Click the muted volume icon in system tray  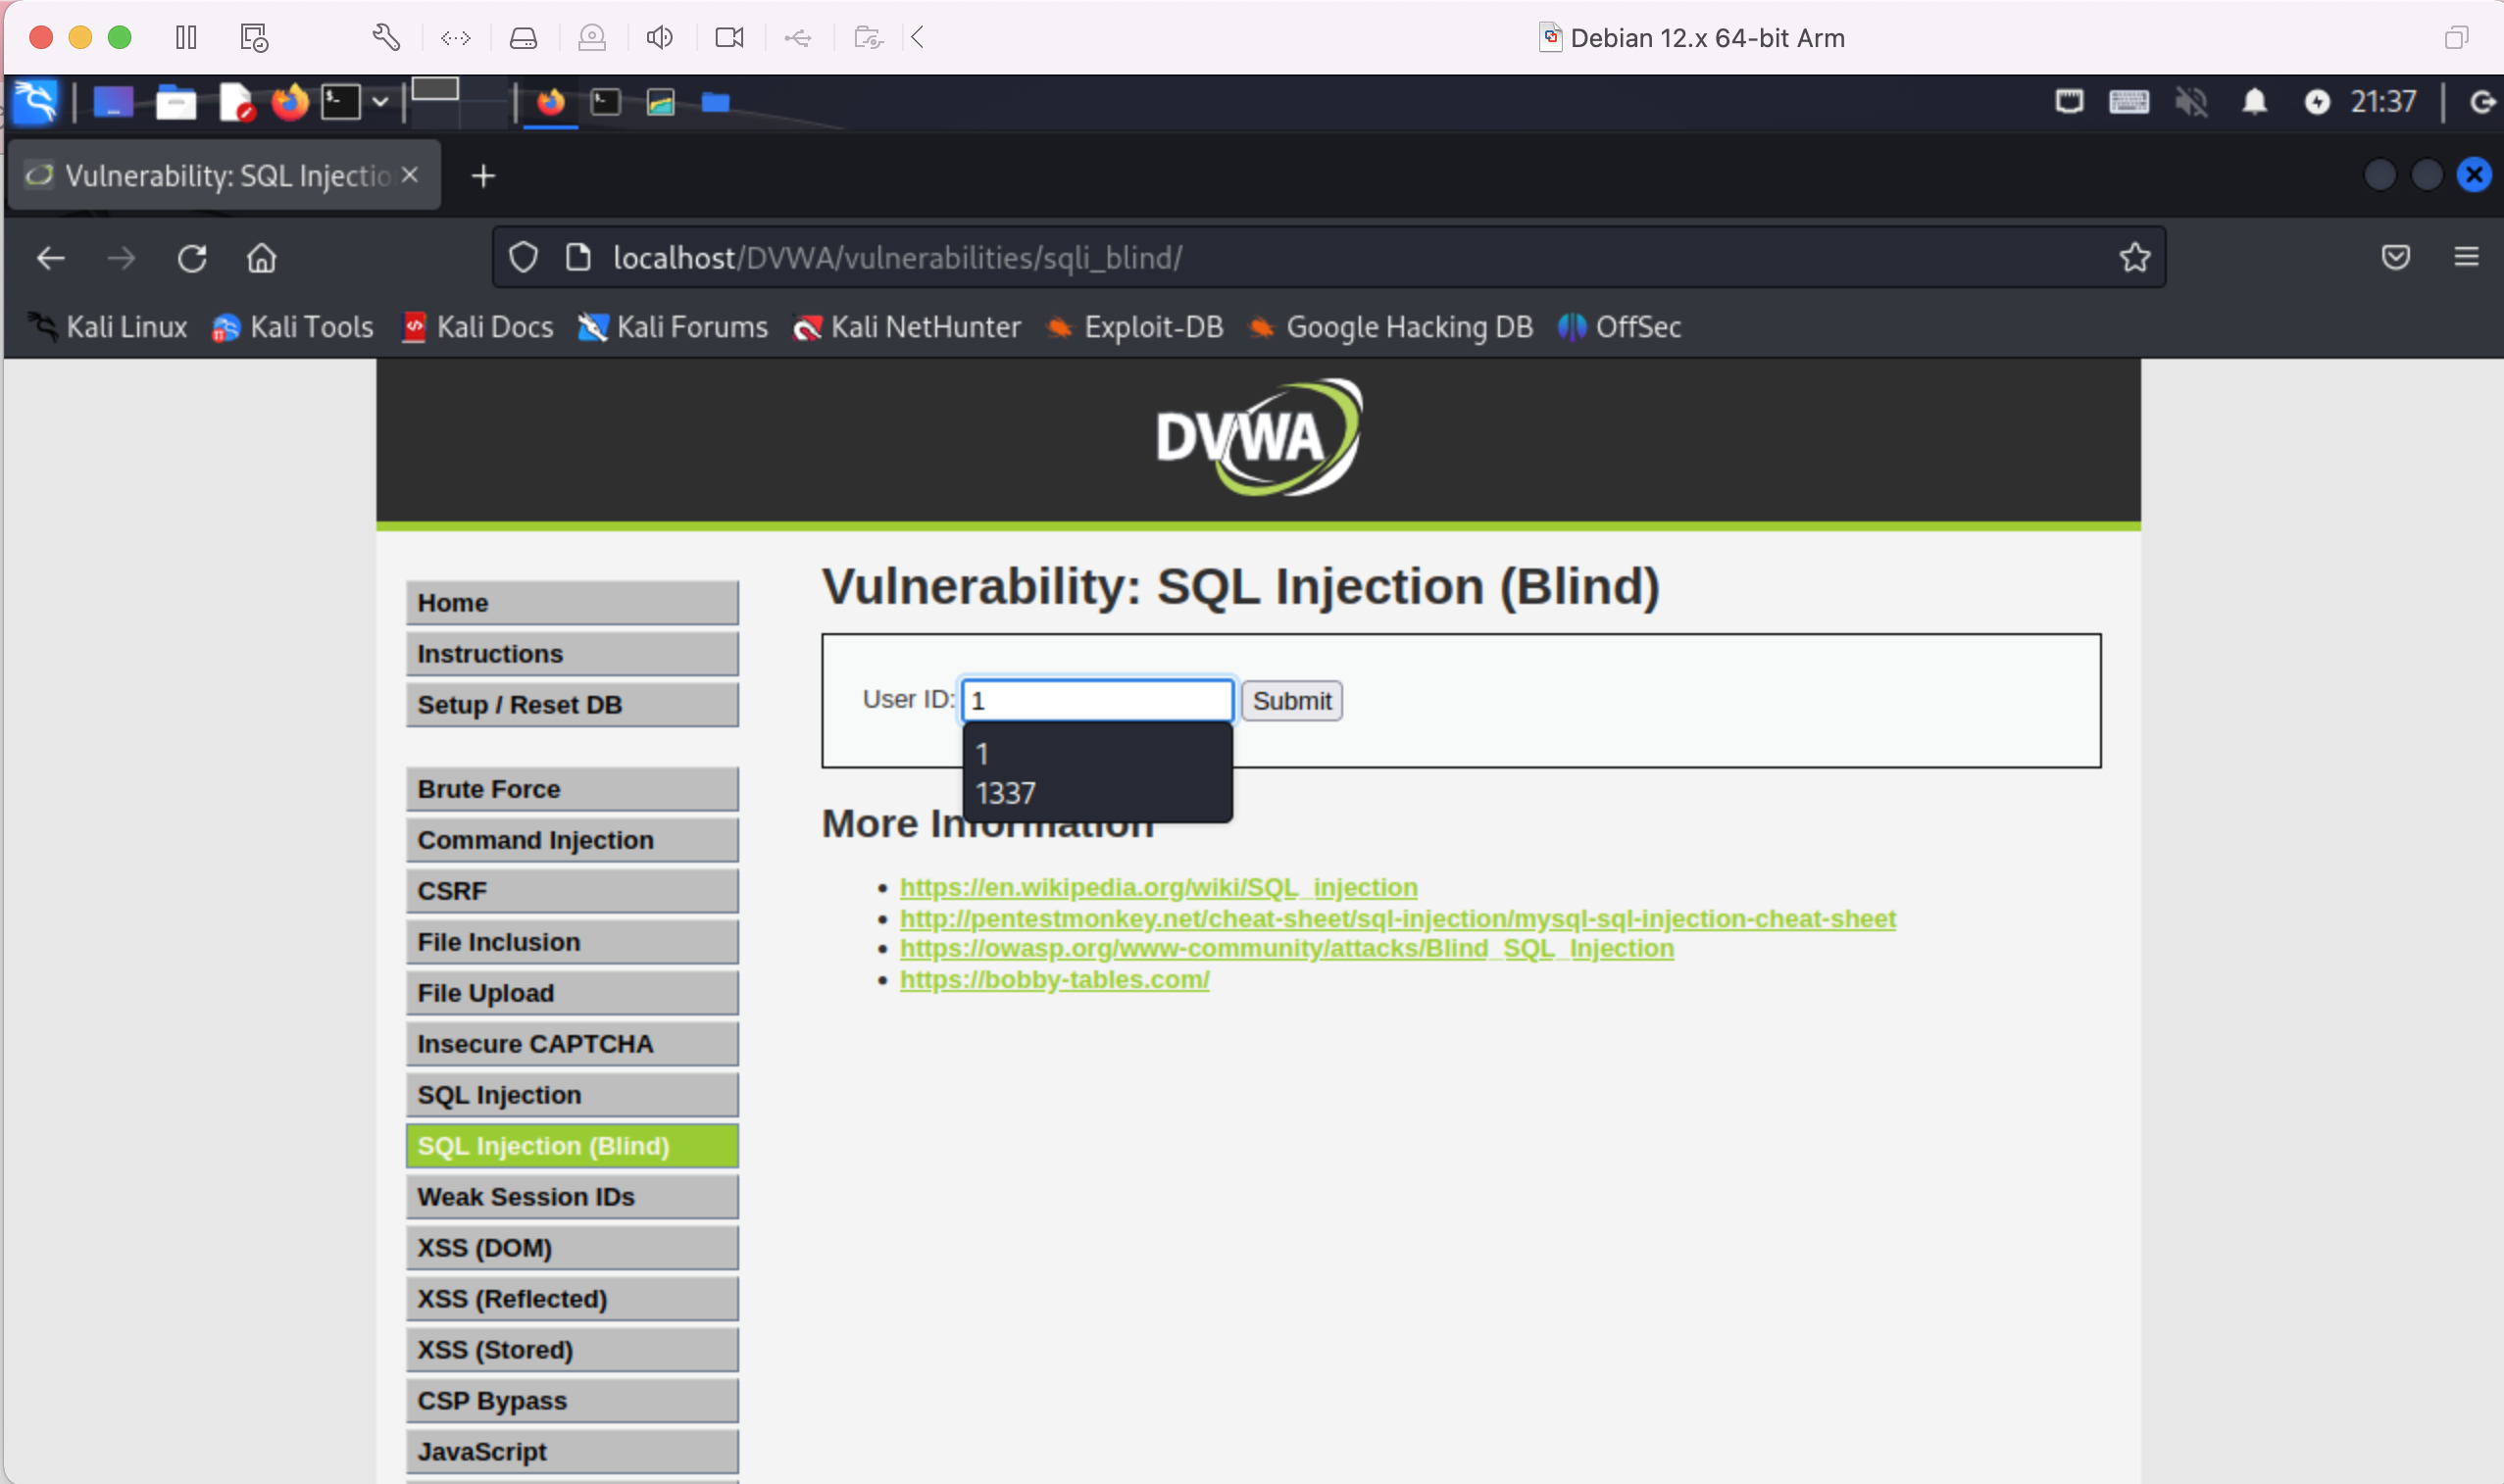tap(2191, 102)
